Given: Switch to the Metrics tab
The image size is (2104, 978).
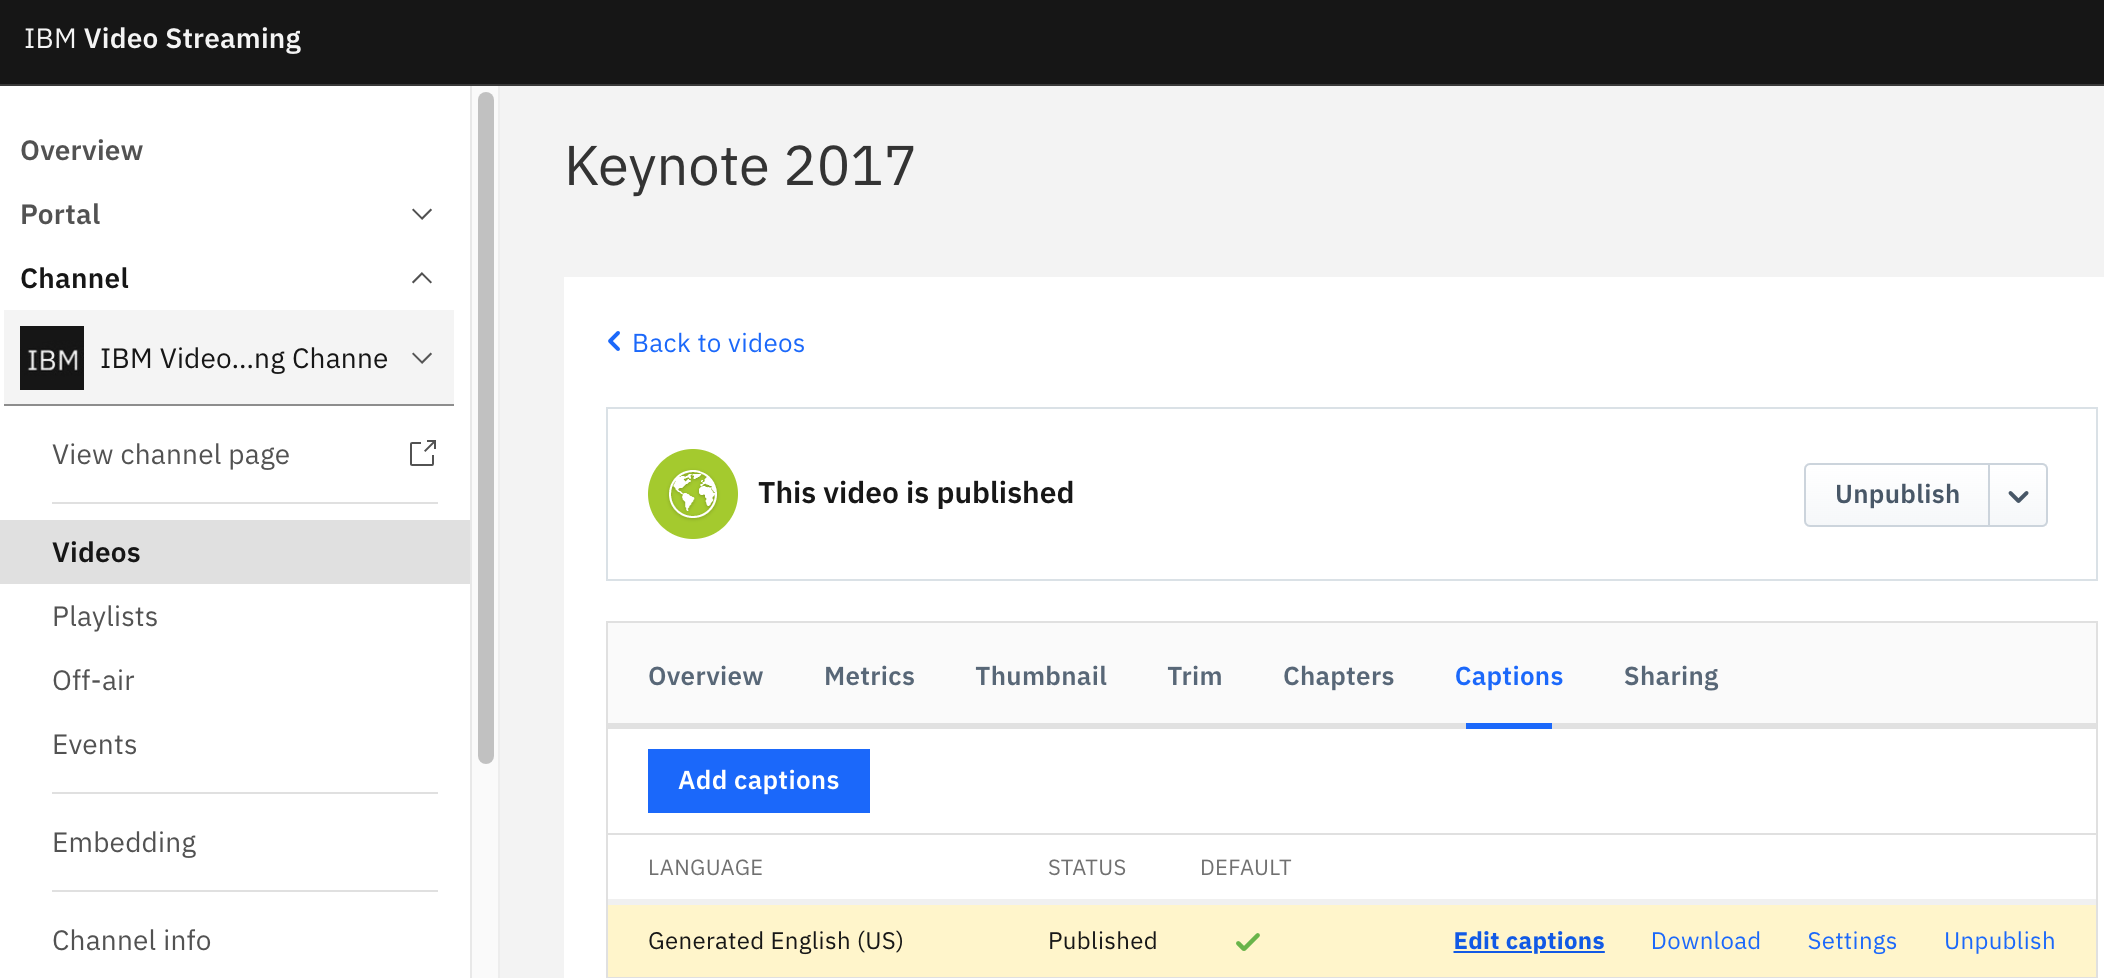Looking at the screenshot, I should pyautogui.click(x=869, y=676).
